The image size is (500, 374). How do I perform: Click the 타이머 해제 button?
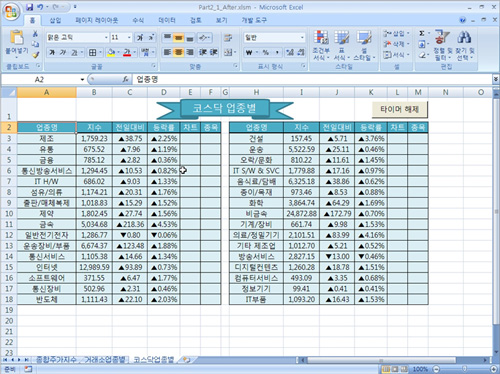tap(399, 109)
